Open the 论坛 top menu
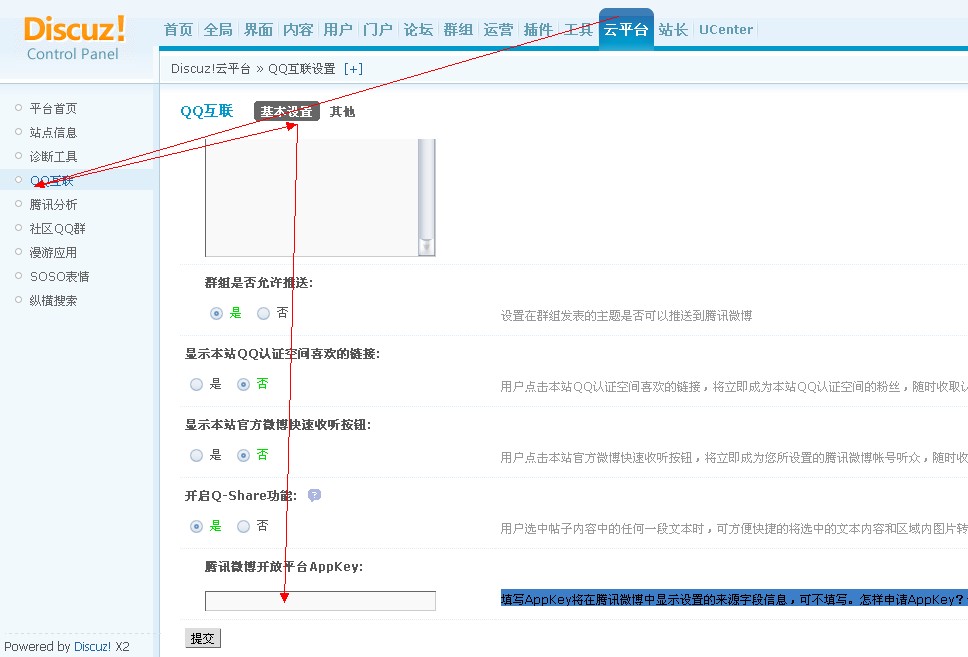Image resolution: width=968 pixels, height=657 pixels. coord(418,29)
